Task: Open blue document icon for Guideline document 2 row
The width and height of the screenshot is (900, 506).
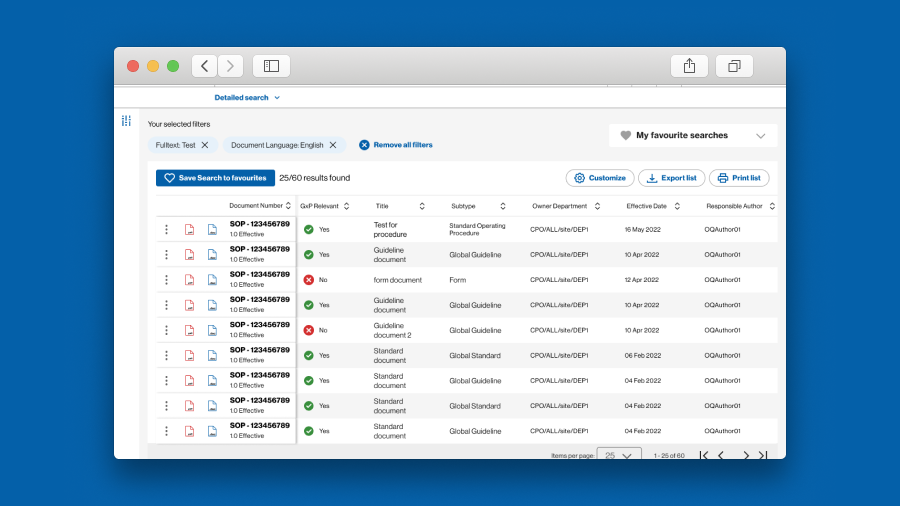Action: point(212,330)
